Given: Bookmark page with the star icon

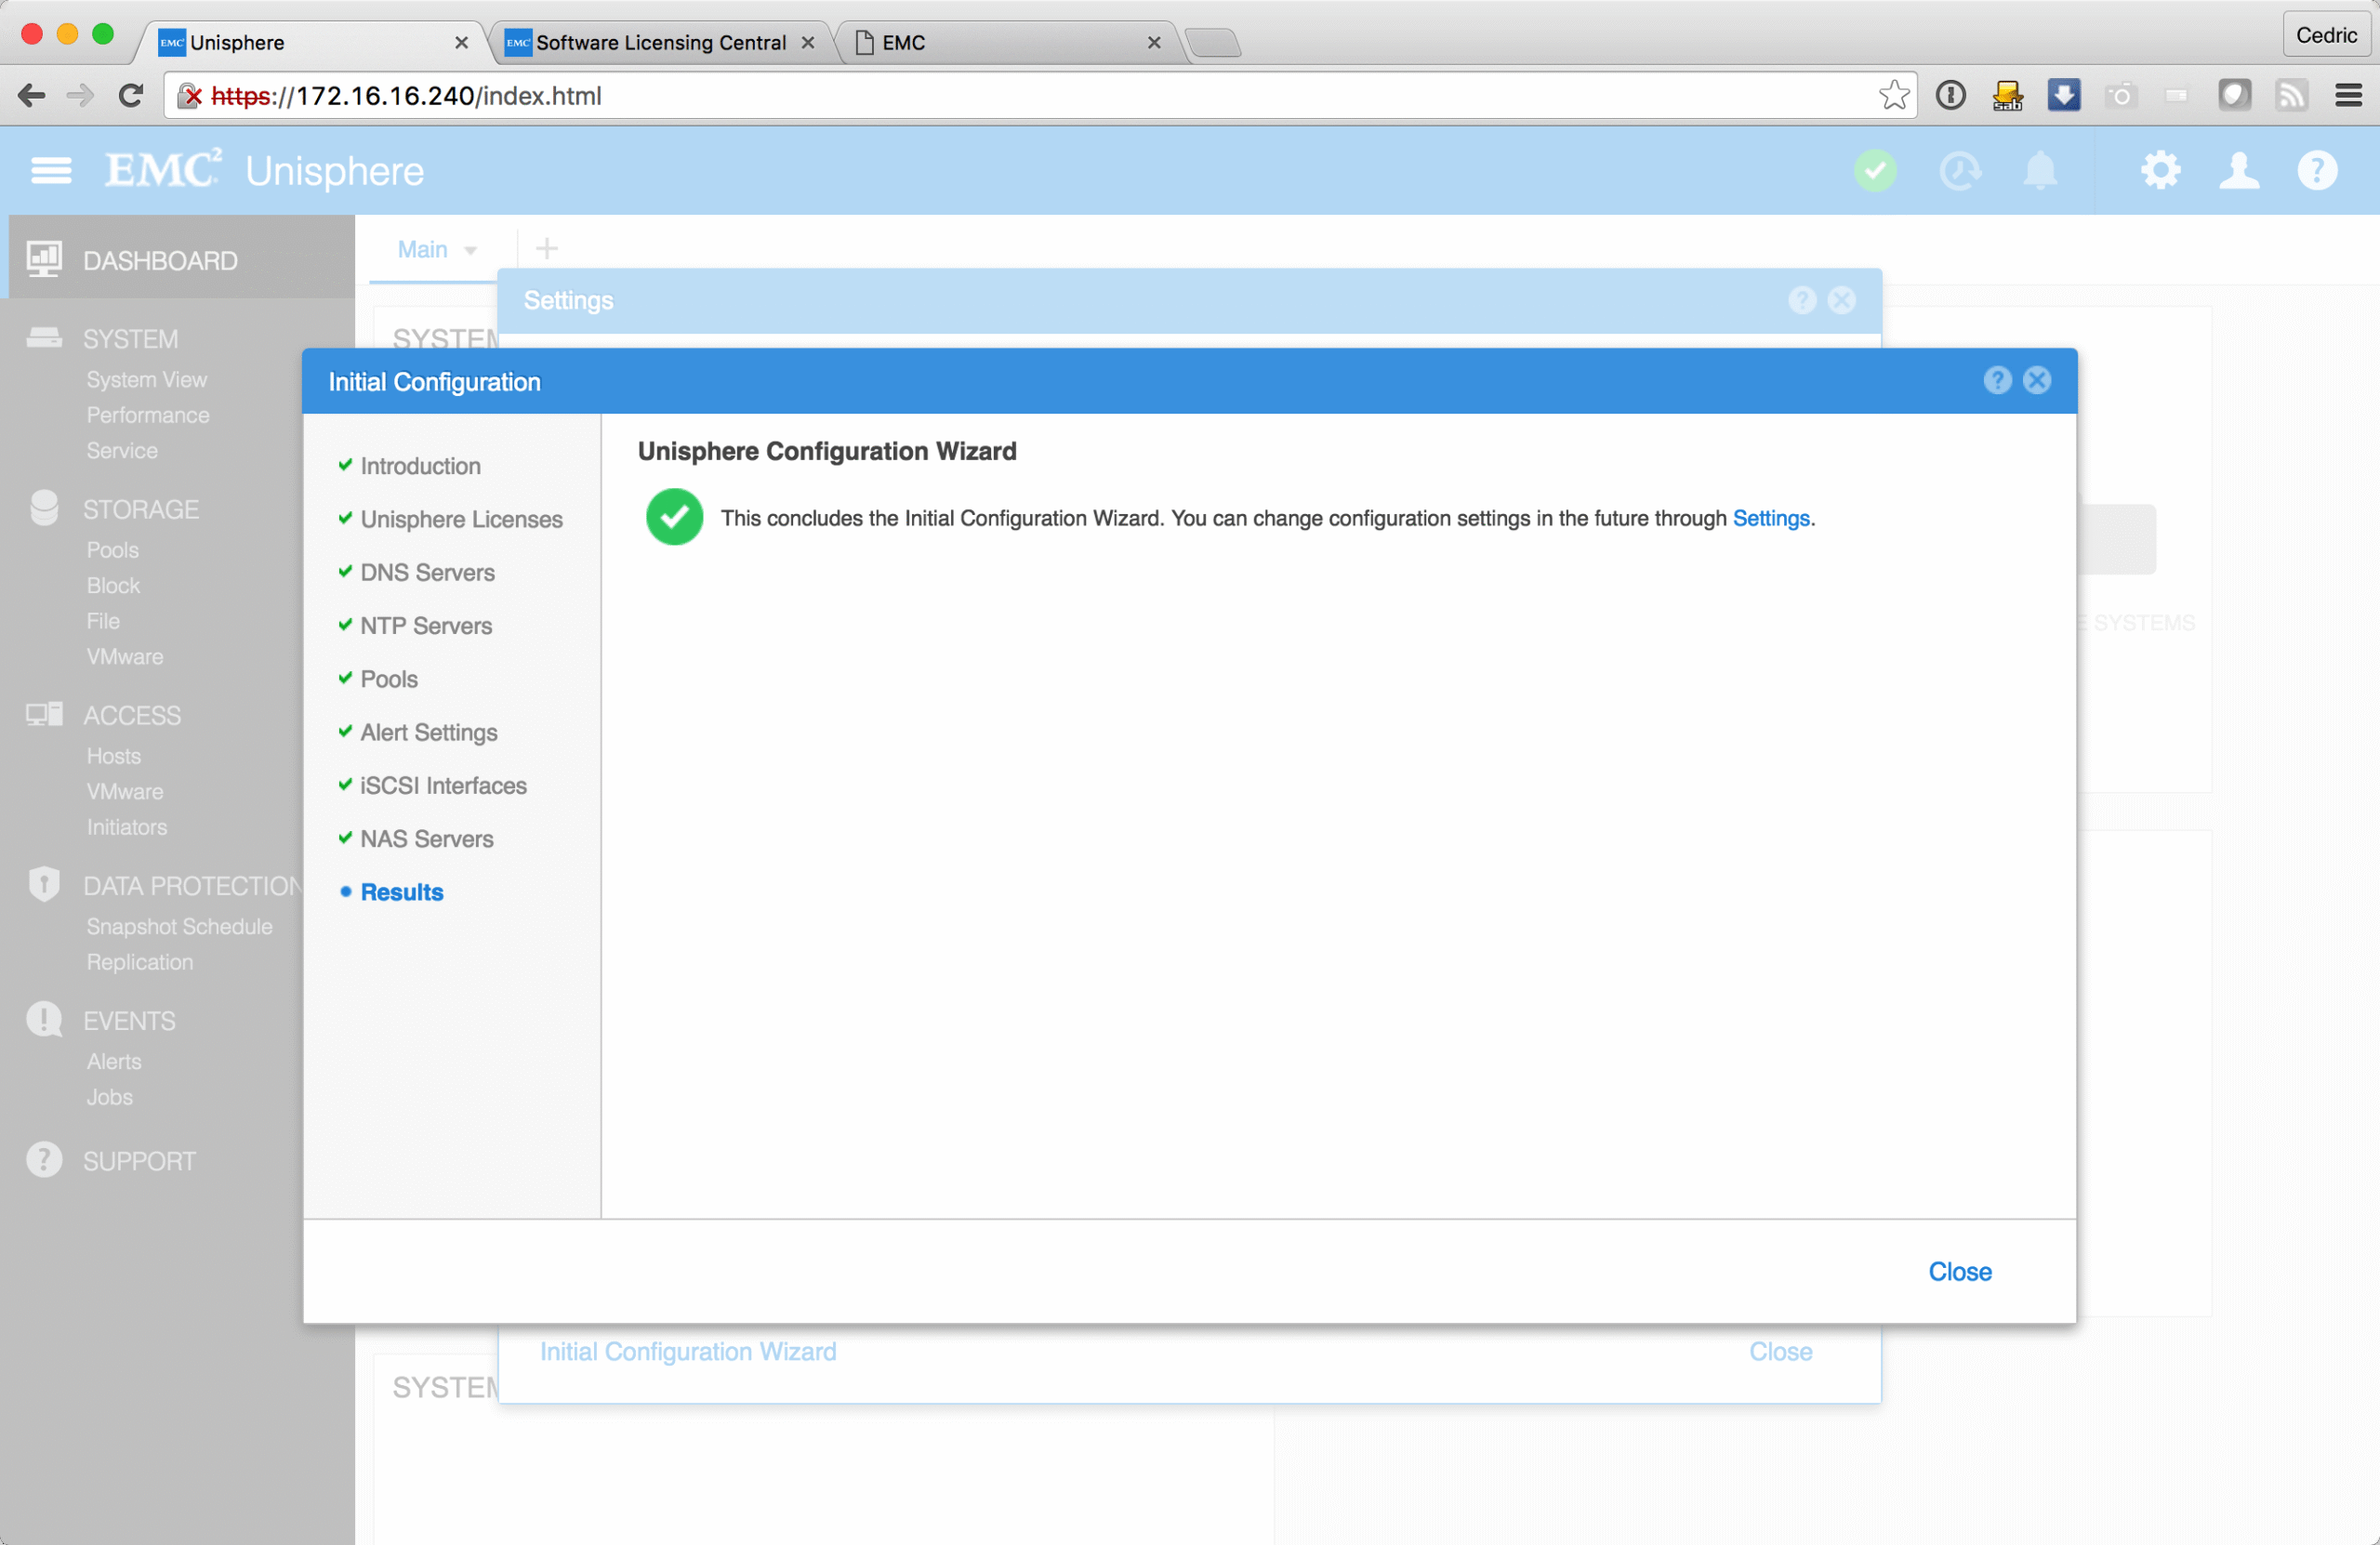Looking at the screenshot, I should (1894, 96).
